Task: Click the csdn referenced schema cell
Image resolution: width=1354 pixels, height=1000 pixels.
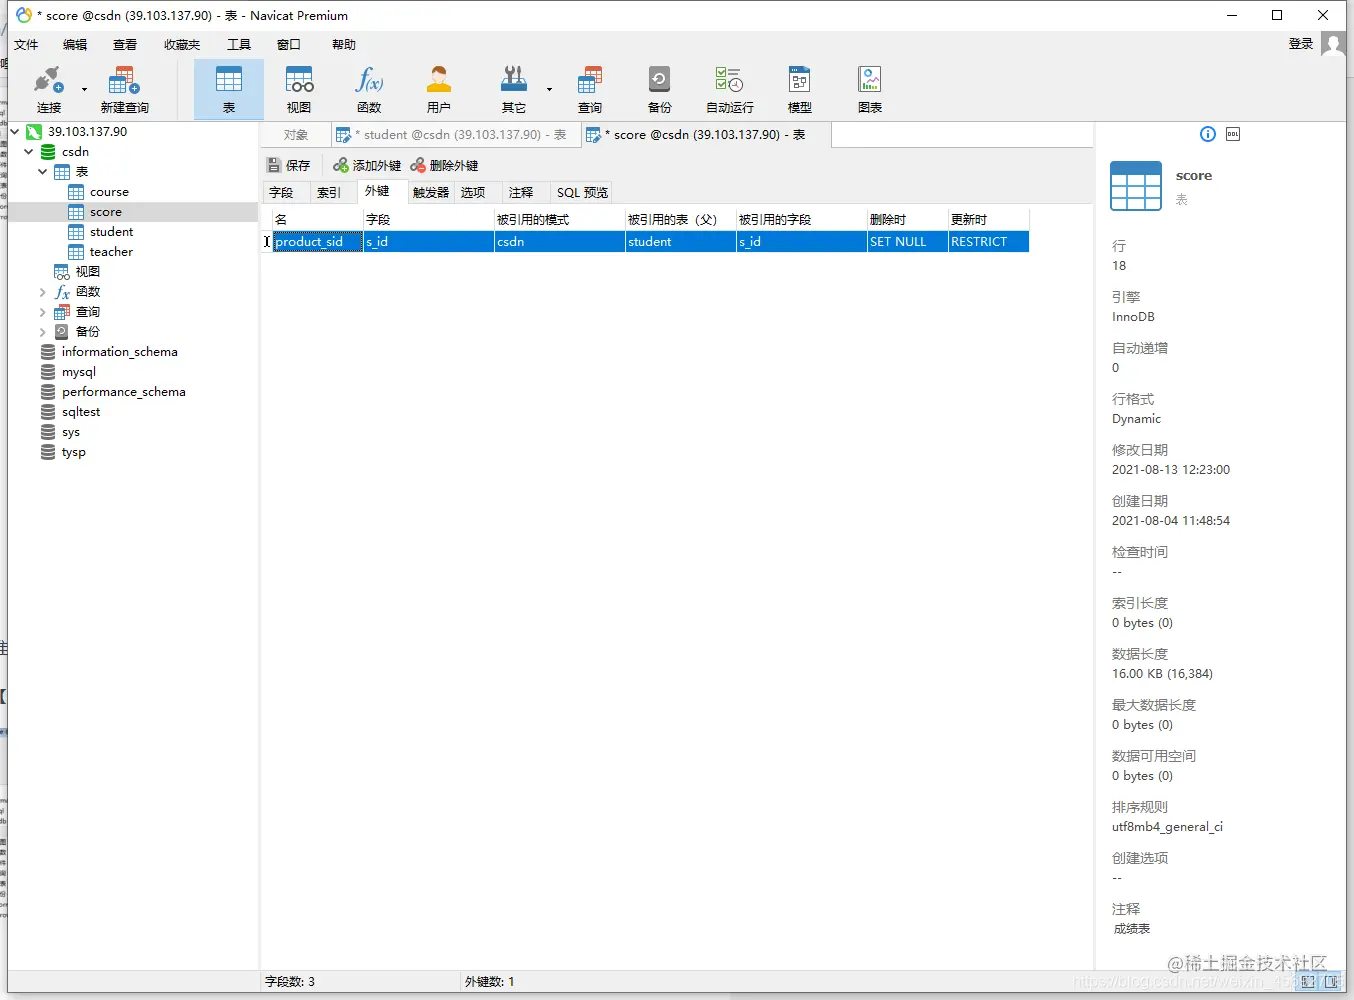Action: point(559,241)
